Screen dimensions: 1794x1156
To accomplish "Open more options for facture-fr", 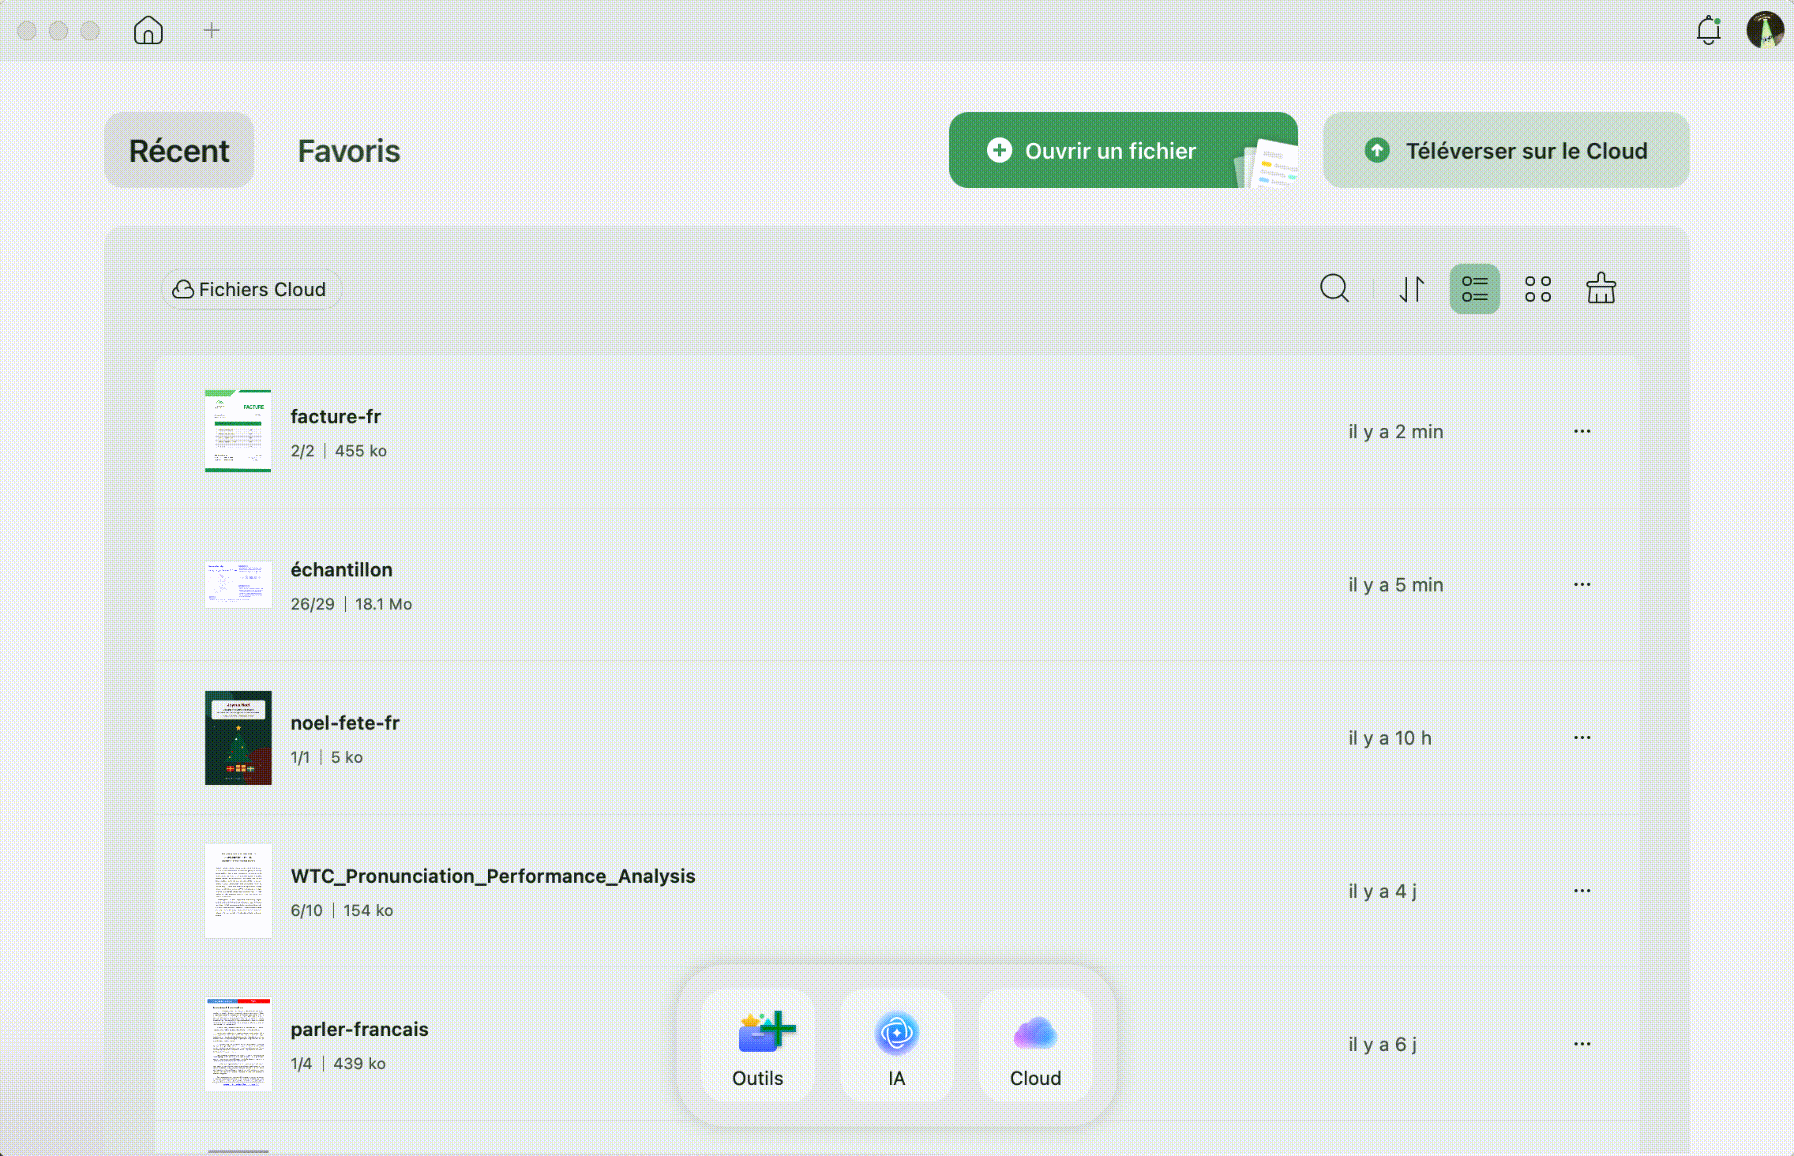I will [x=1582, y=431].
